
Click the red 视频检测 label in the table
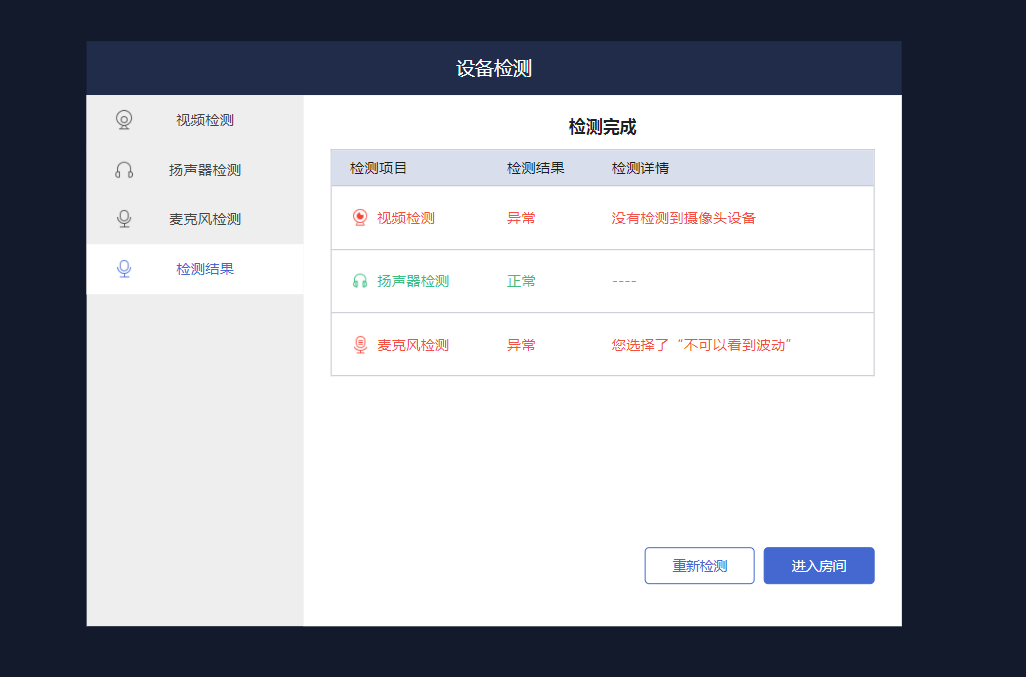(x=405, y=218)
